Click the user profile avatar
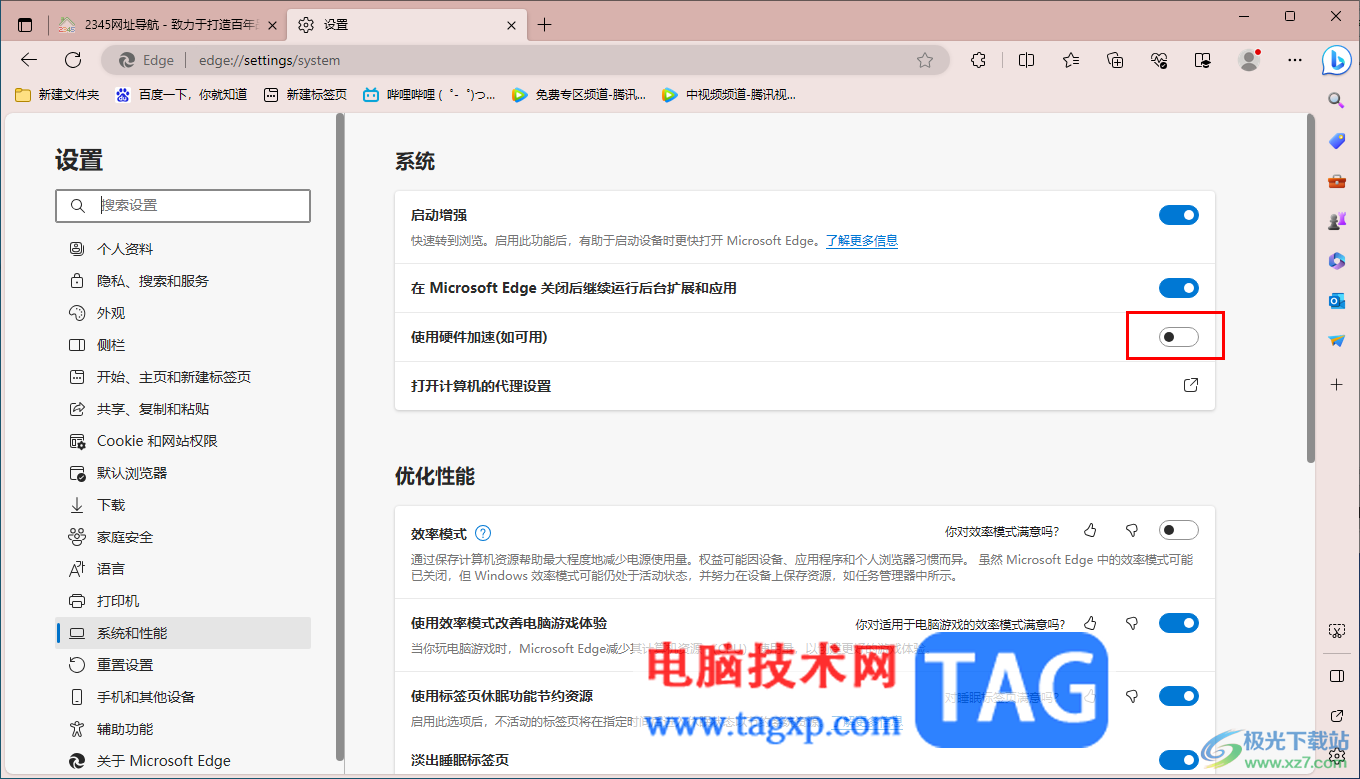Screen dimensions: 1360x779 click(x=1249, y=60)
